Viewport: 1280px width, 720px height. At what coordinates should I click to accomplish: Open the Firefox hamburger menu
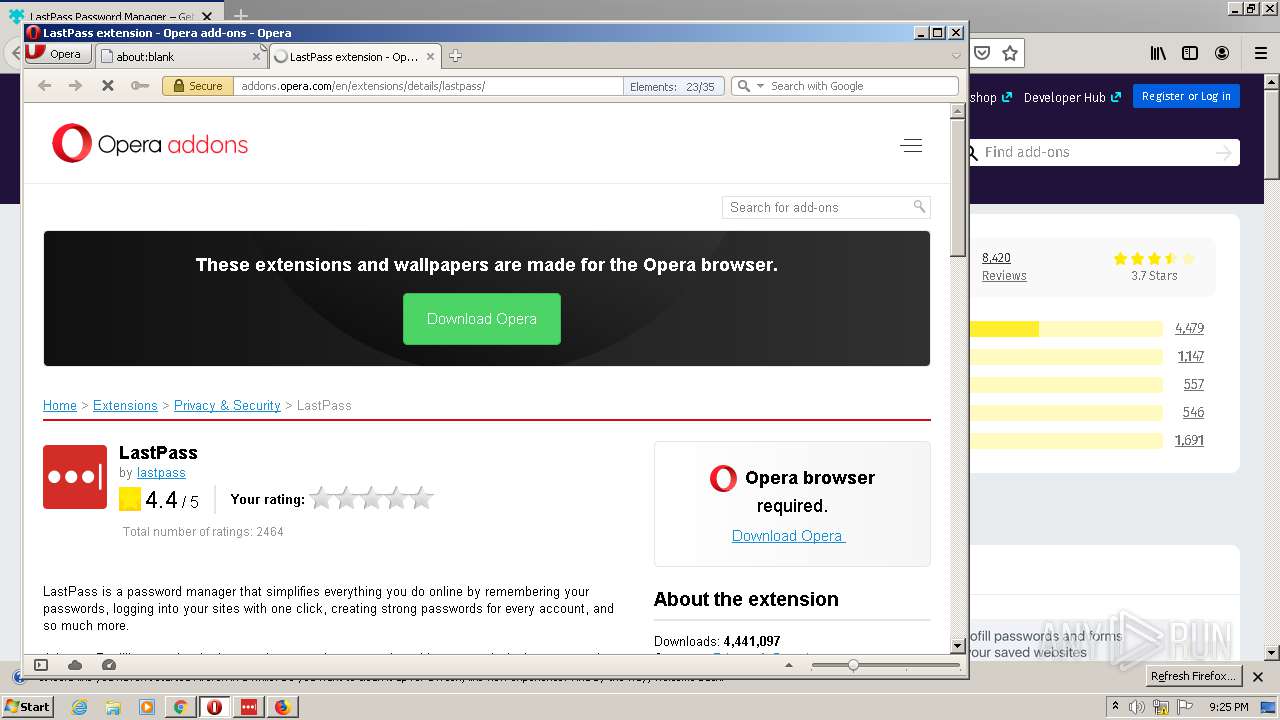click(x=1260, y=53)
